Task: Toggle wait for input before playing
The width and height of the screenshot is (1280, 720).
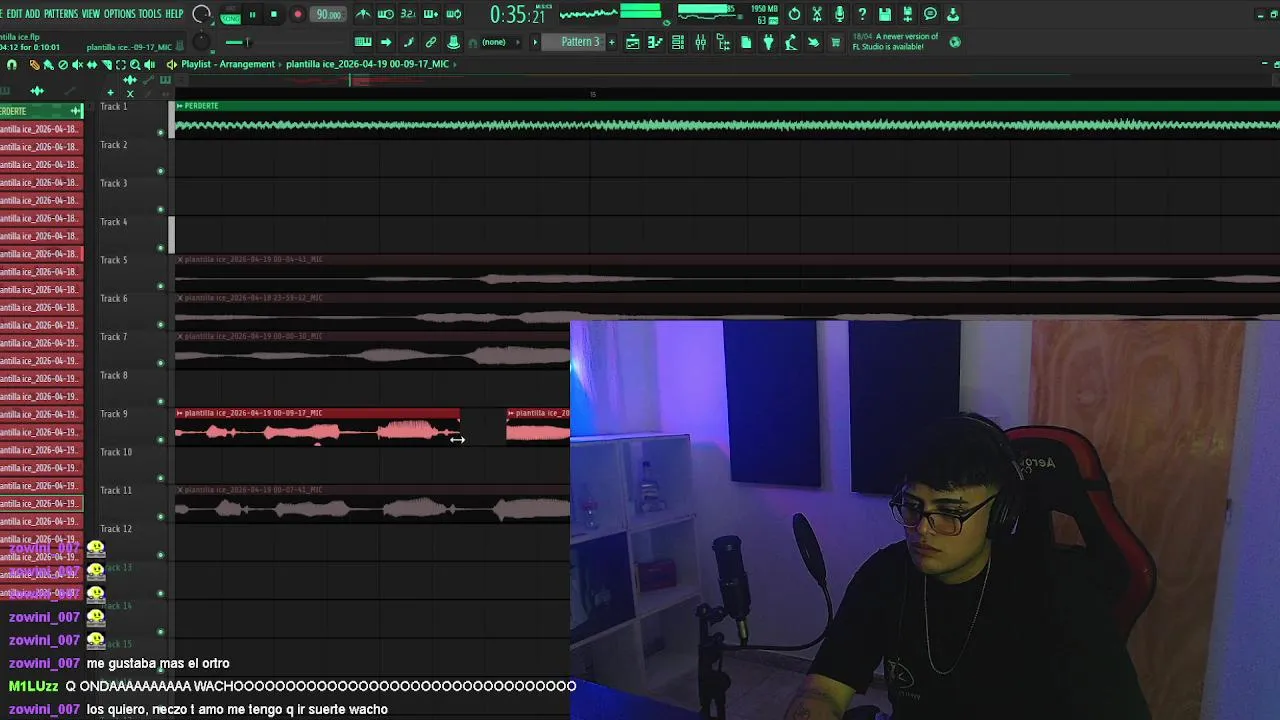Action: click(x=385, y=14)
